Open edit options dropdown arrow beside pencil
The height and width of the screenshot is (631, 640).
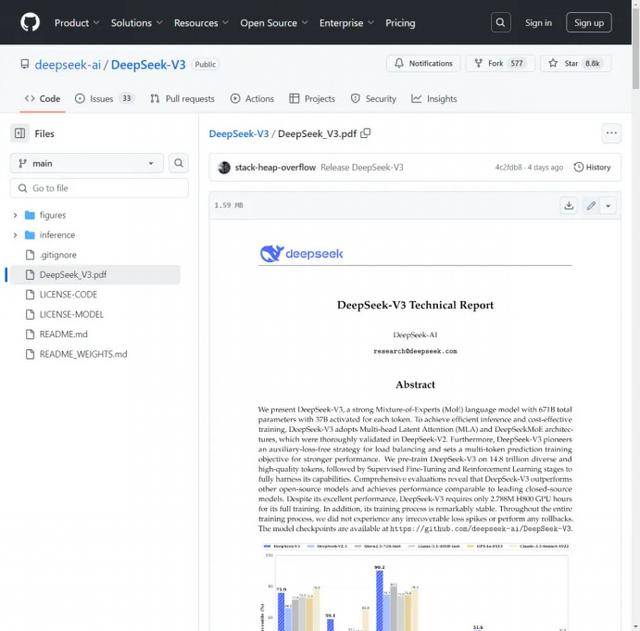tap(608, 205)
